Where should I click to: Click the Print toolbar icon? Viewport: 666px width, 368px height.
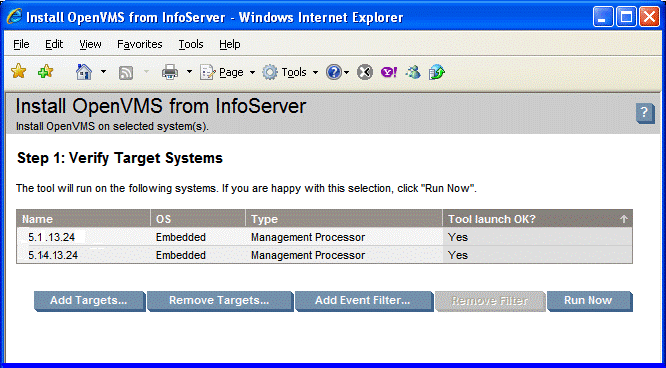coord(170,72)
